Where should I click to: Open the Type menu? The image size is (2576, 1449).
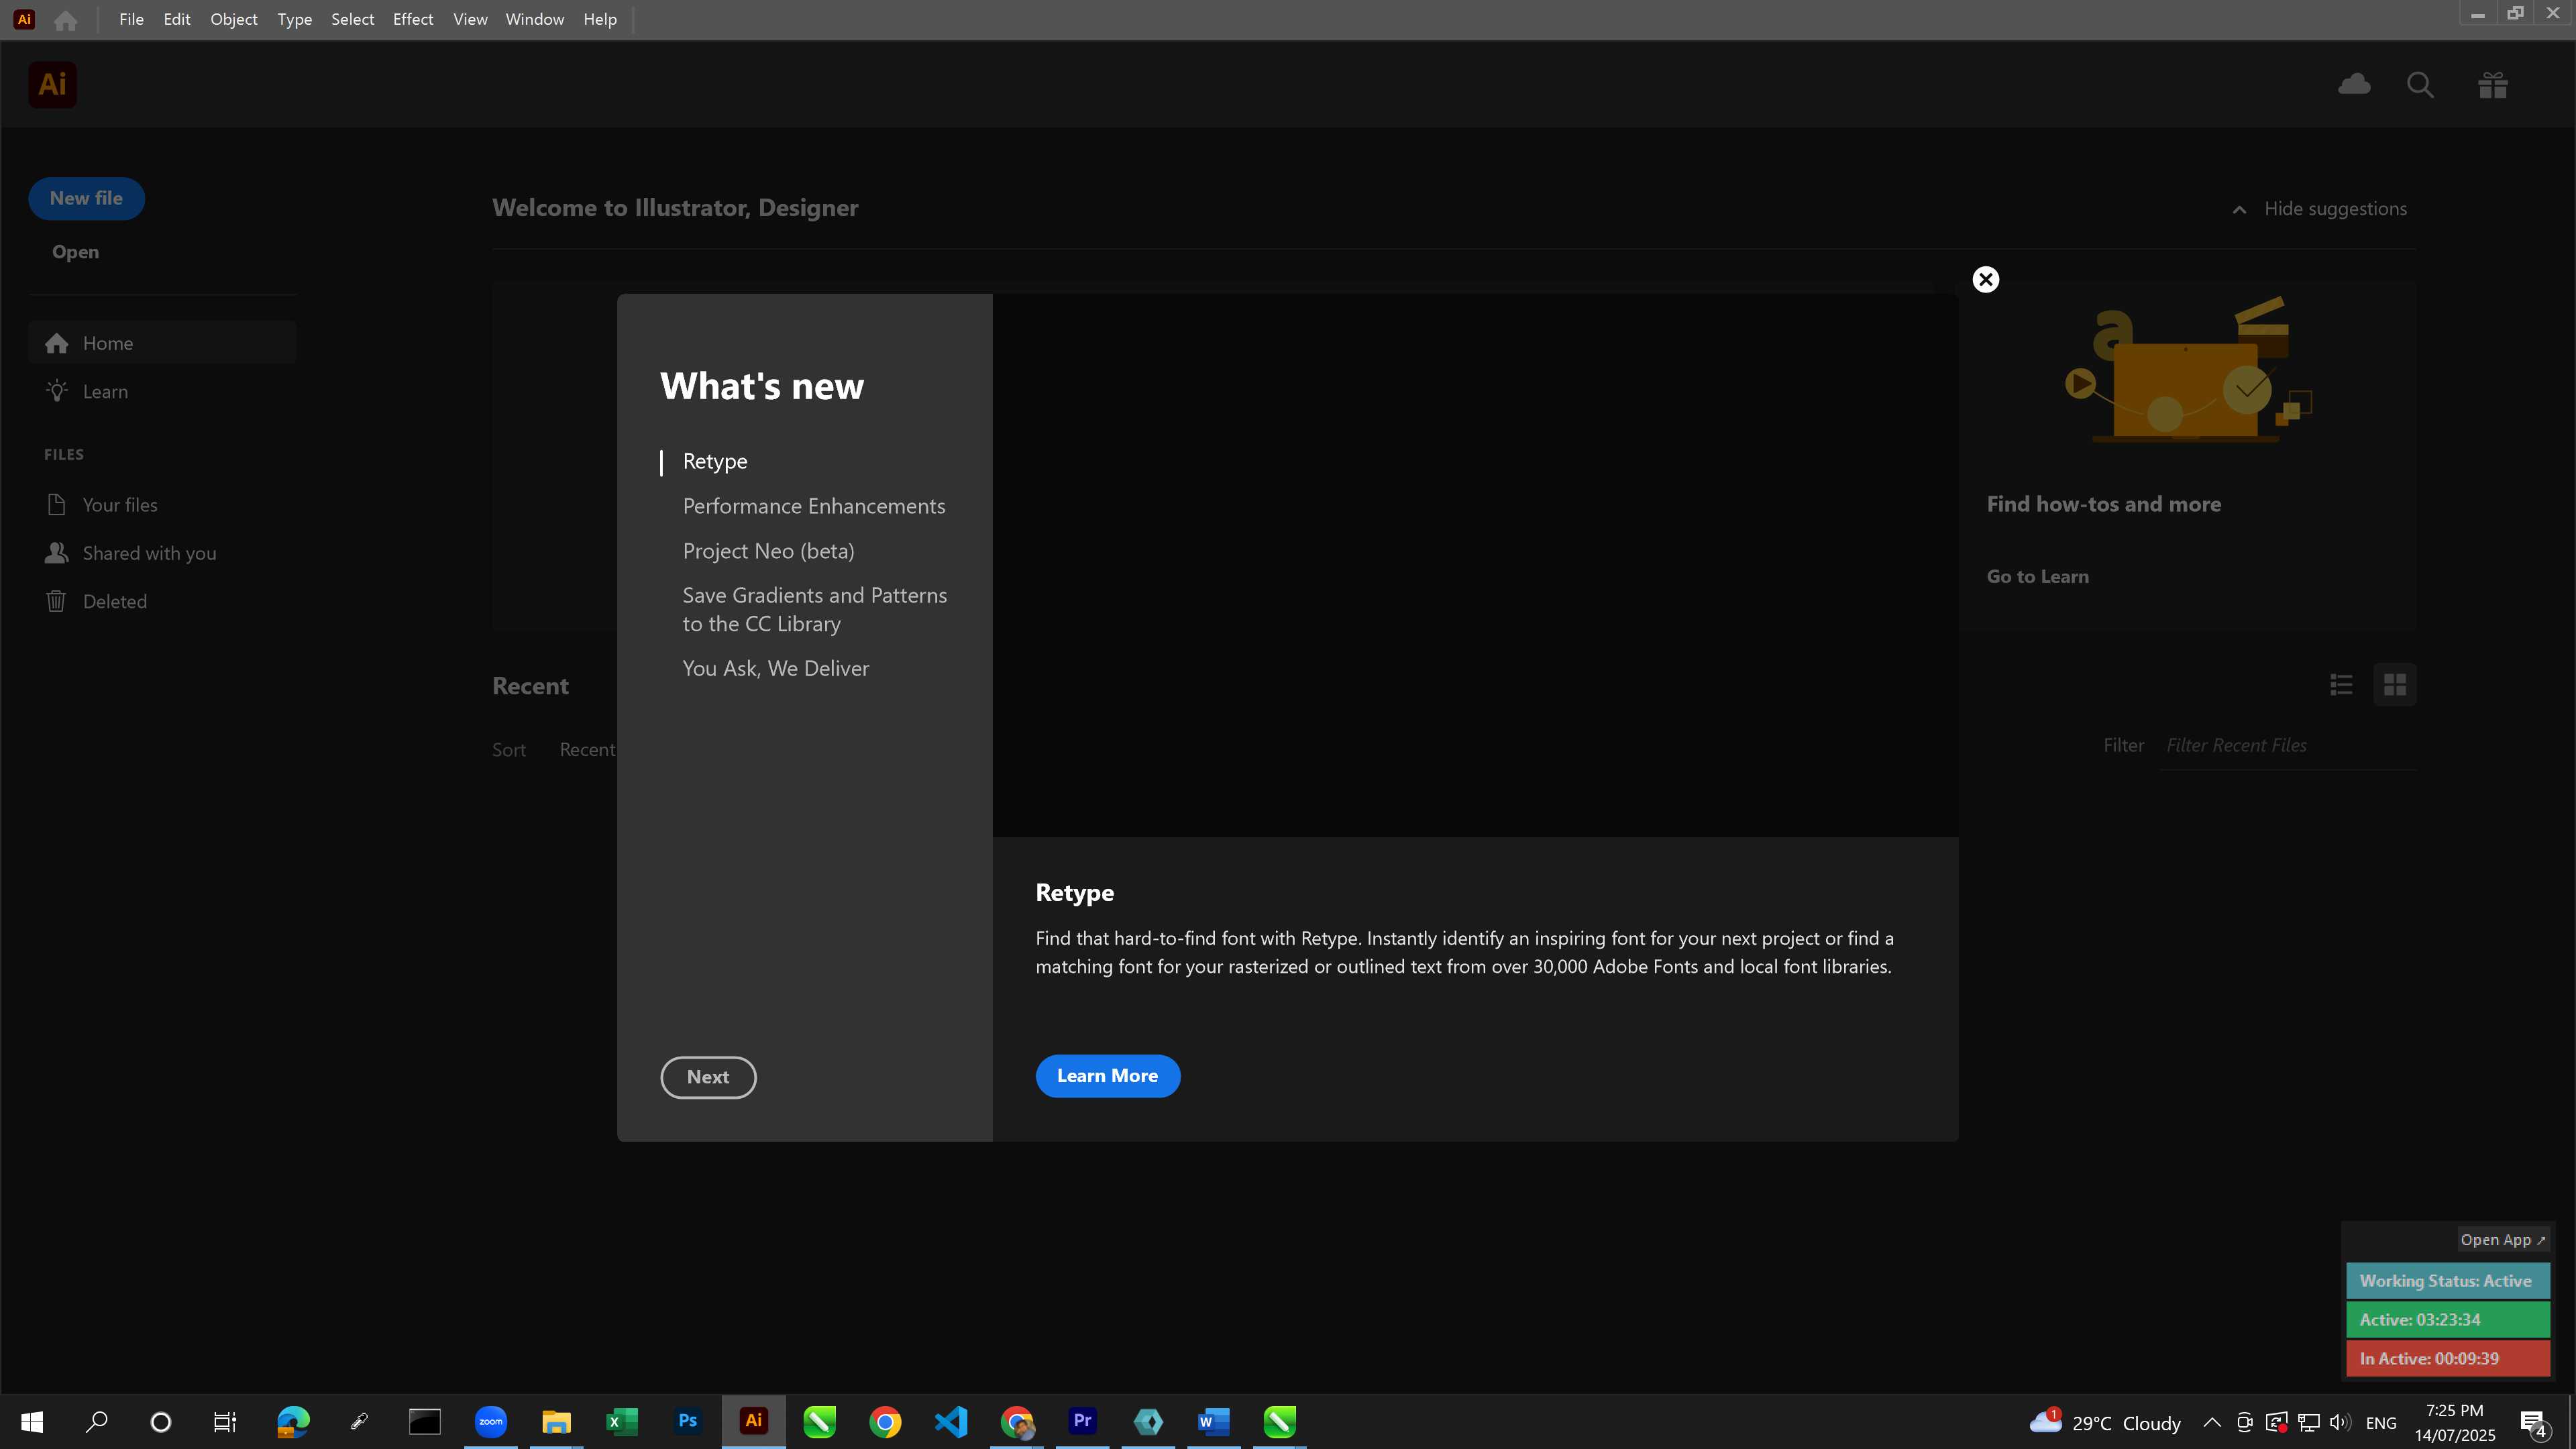(295, 20)
